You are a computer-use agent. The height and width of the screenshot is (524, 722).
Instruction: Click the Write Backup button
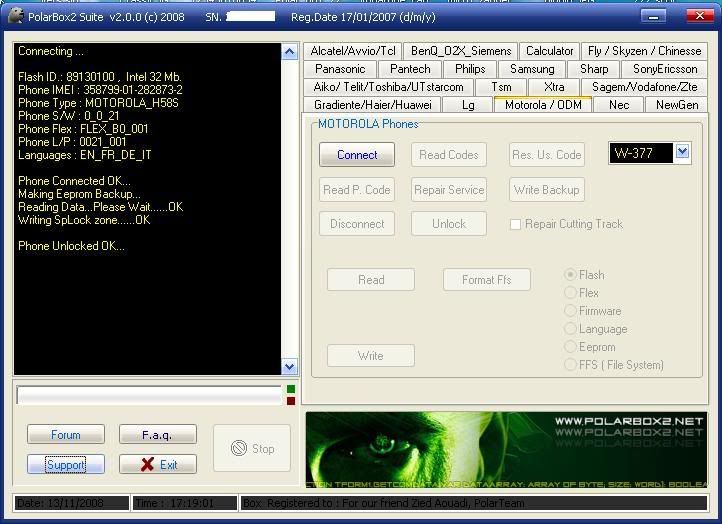point(547,190)
